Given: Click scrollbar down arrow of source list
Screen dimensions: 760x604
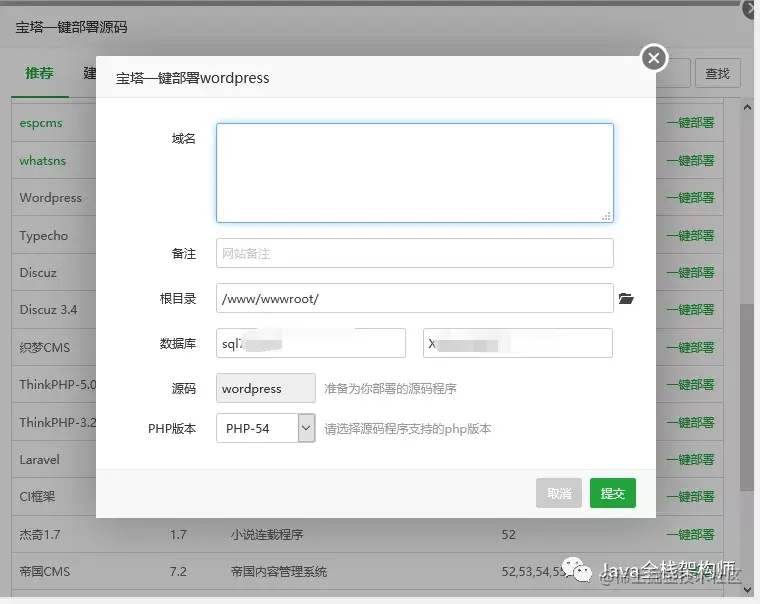Looking at the screenshot, I should 747,589.
